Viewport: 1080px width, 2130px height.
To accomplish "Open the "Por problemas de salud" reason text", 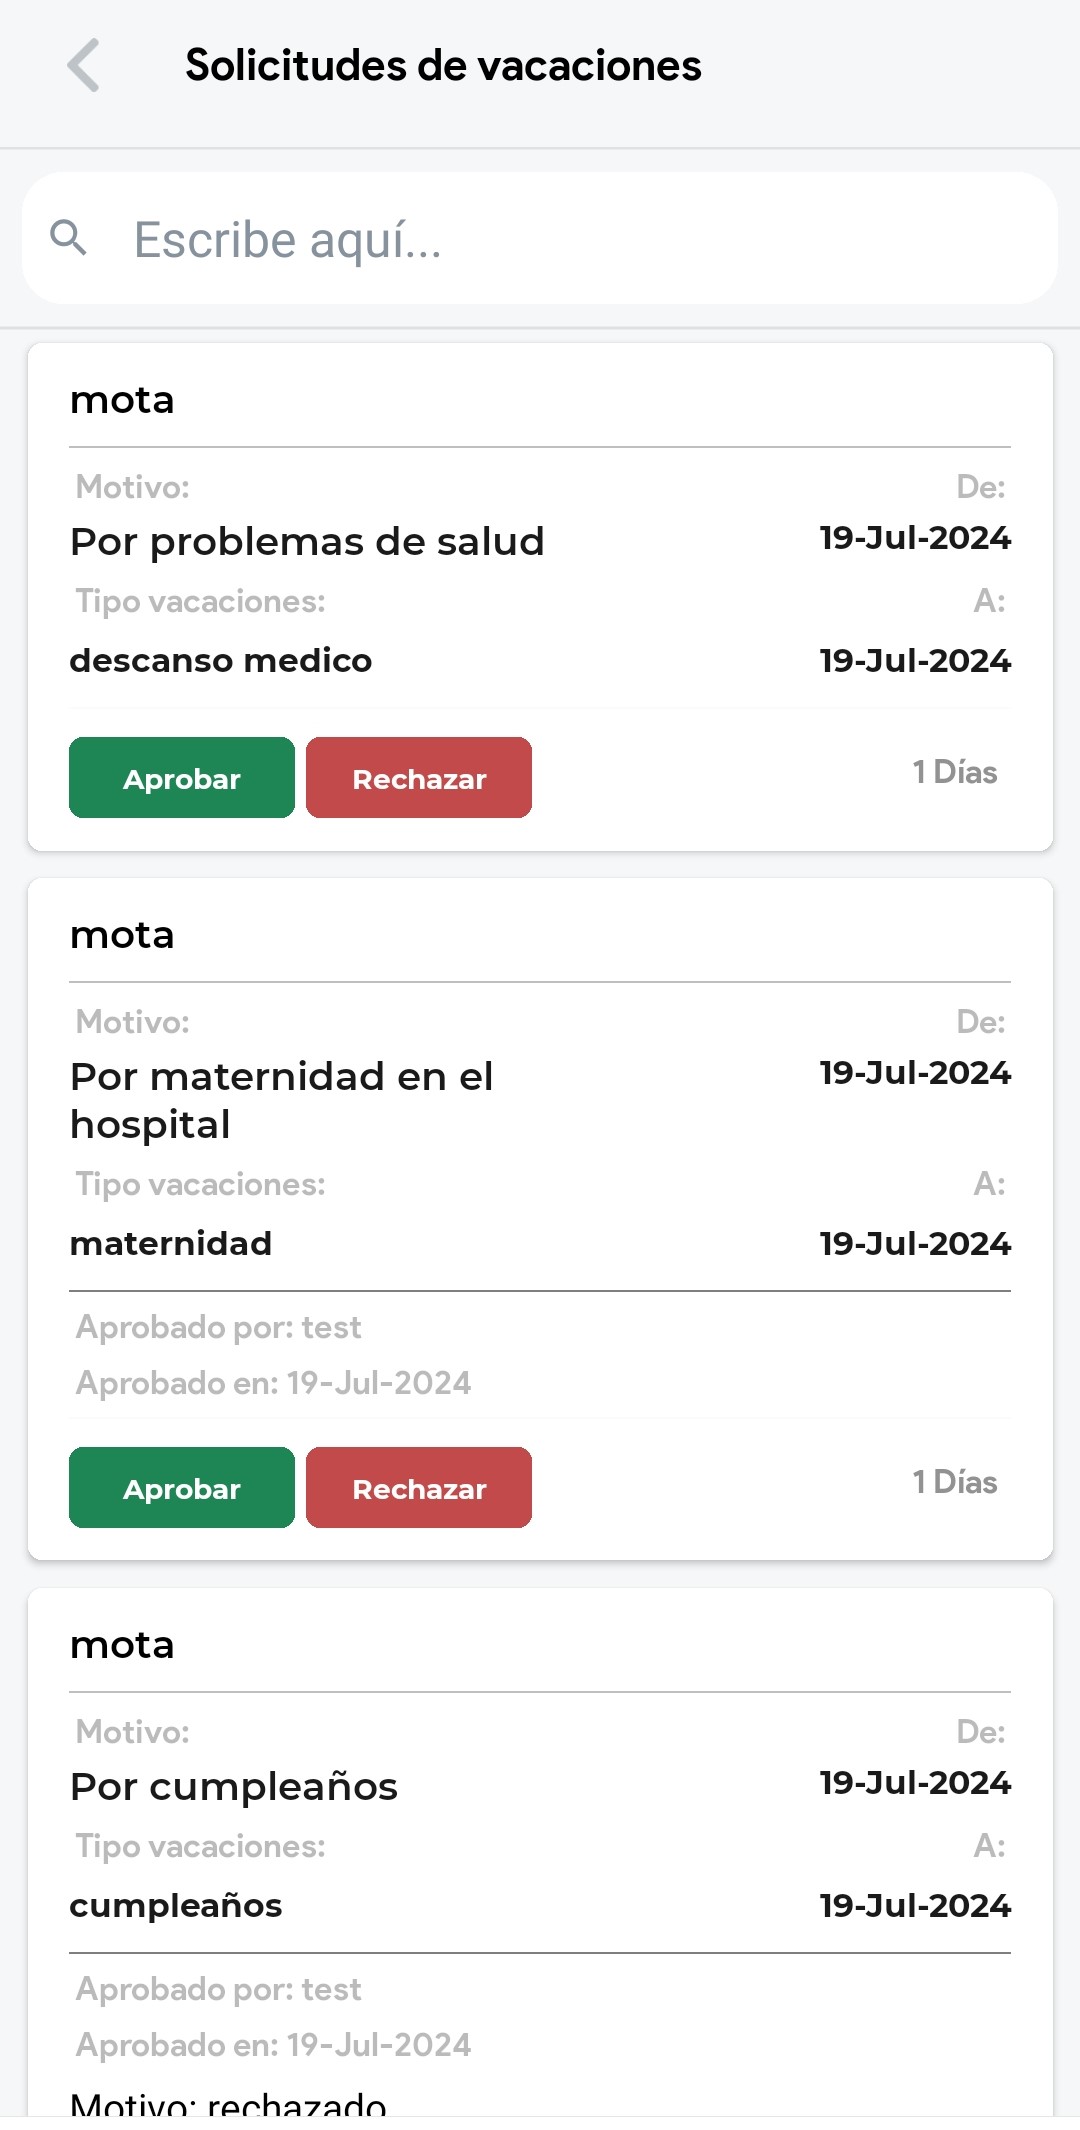I will [x=307, y=542].
